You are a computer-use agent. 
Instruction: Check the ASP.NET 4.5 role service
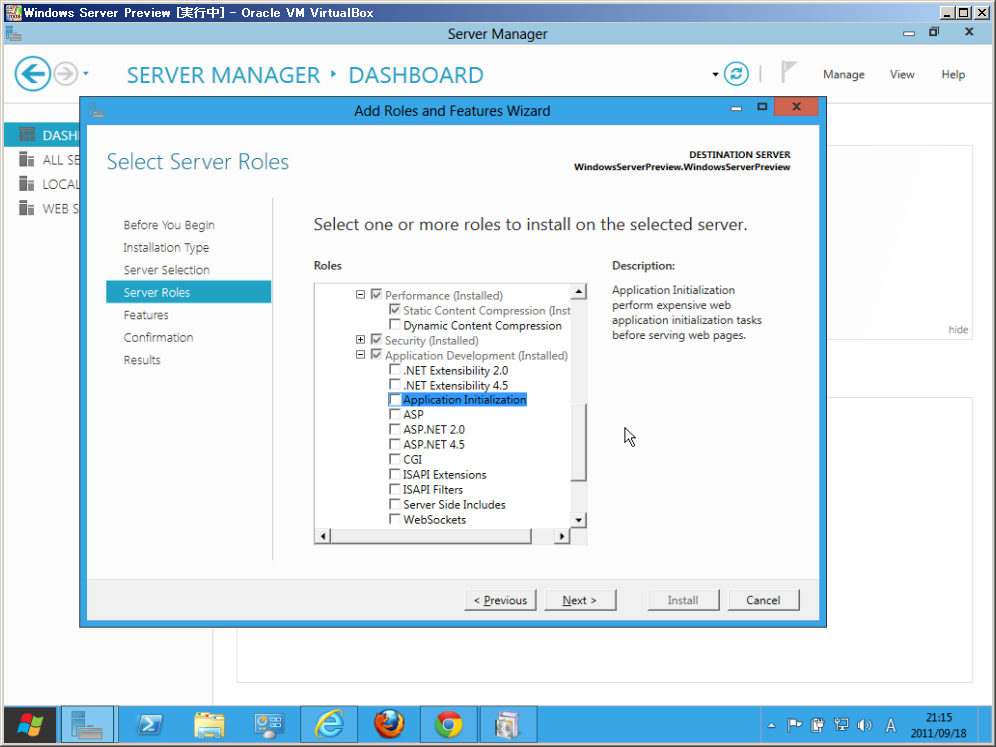[395, 445]
